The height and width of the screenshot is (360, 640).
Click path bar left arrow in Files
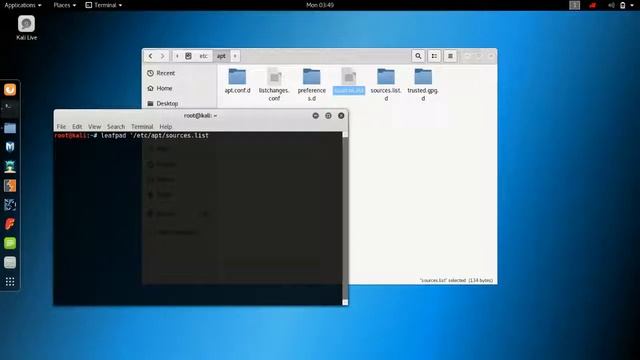point(177,56)
